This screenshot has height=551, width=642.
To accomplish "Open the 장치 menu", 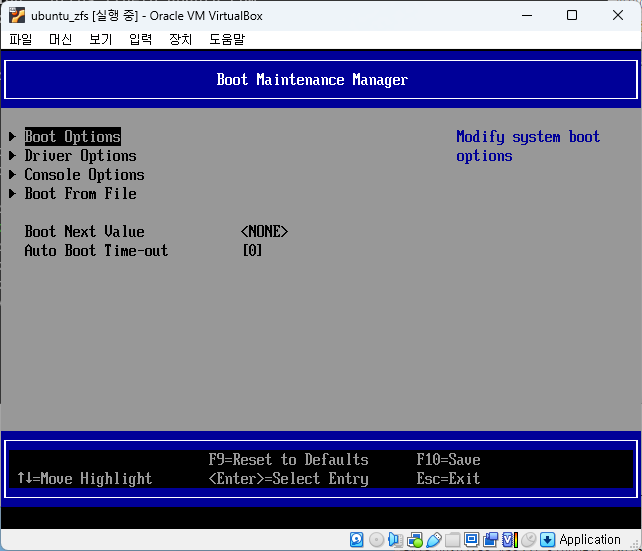I will tap(180, 39).
